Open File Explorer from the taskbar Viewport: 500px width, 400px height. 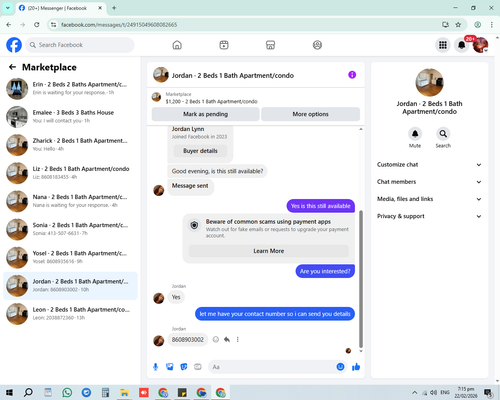point(124,393)
